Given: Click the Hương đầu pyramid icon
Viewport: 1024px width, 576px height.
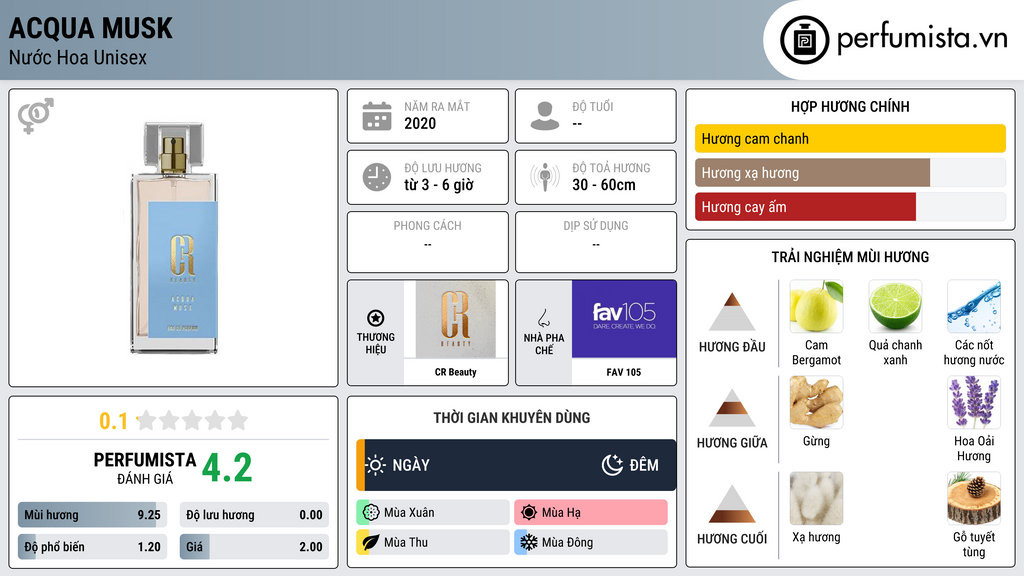Looking at the screenshot, I should tap(732, 312).
